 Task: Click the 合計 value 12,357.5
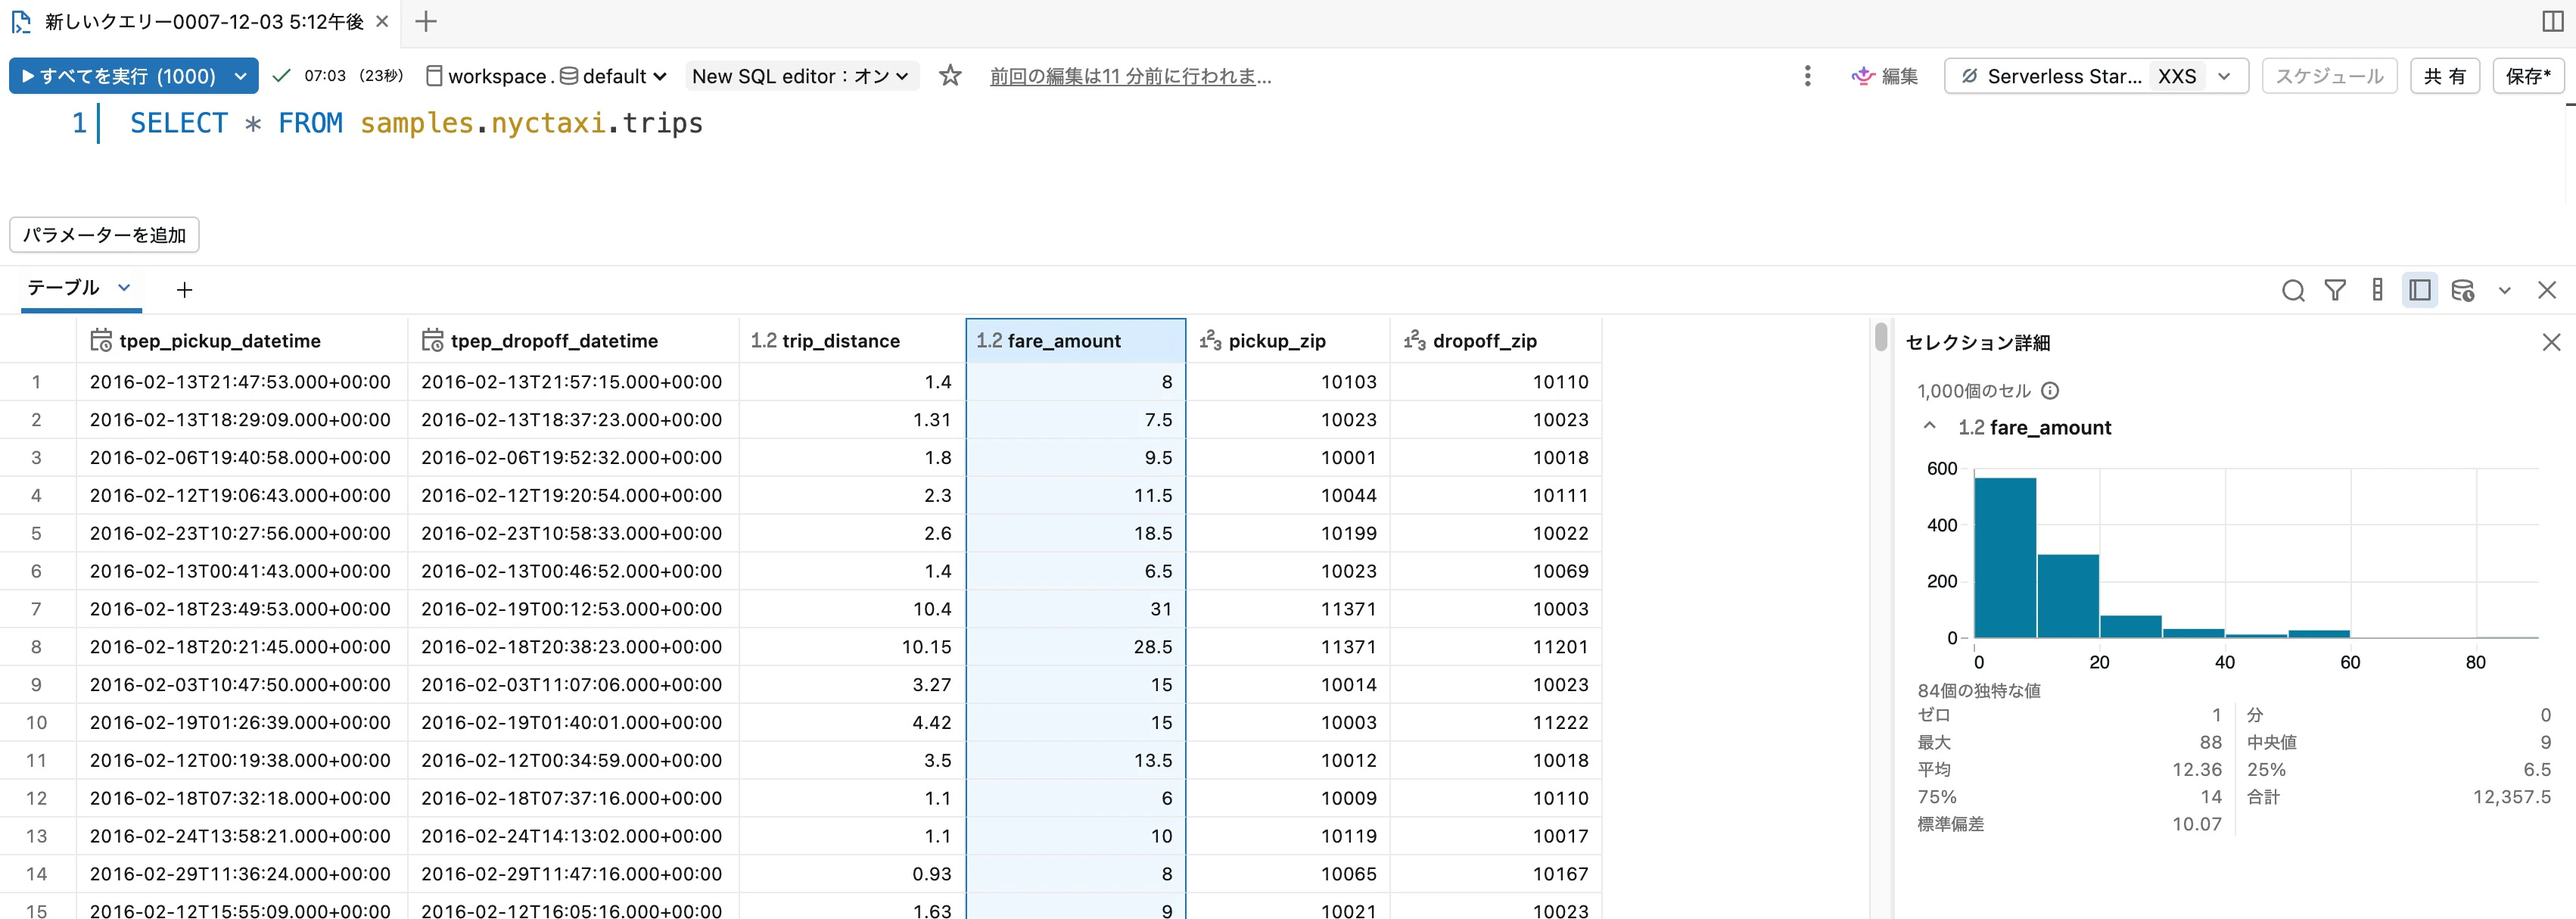(2511, 797)
